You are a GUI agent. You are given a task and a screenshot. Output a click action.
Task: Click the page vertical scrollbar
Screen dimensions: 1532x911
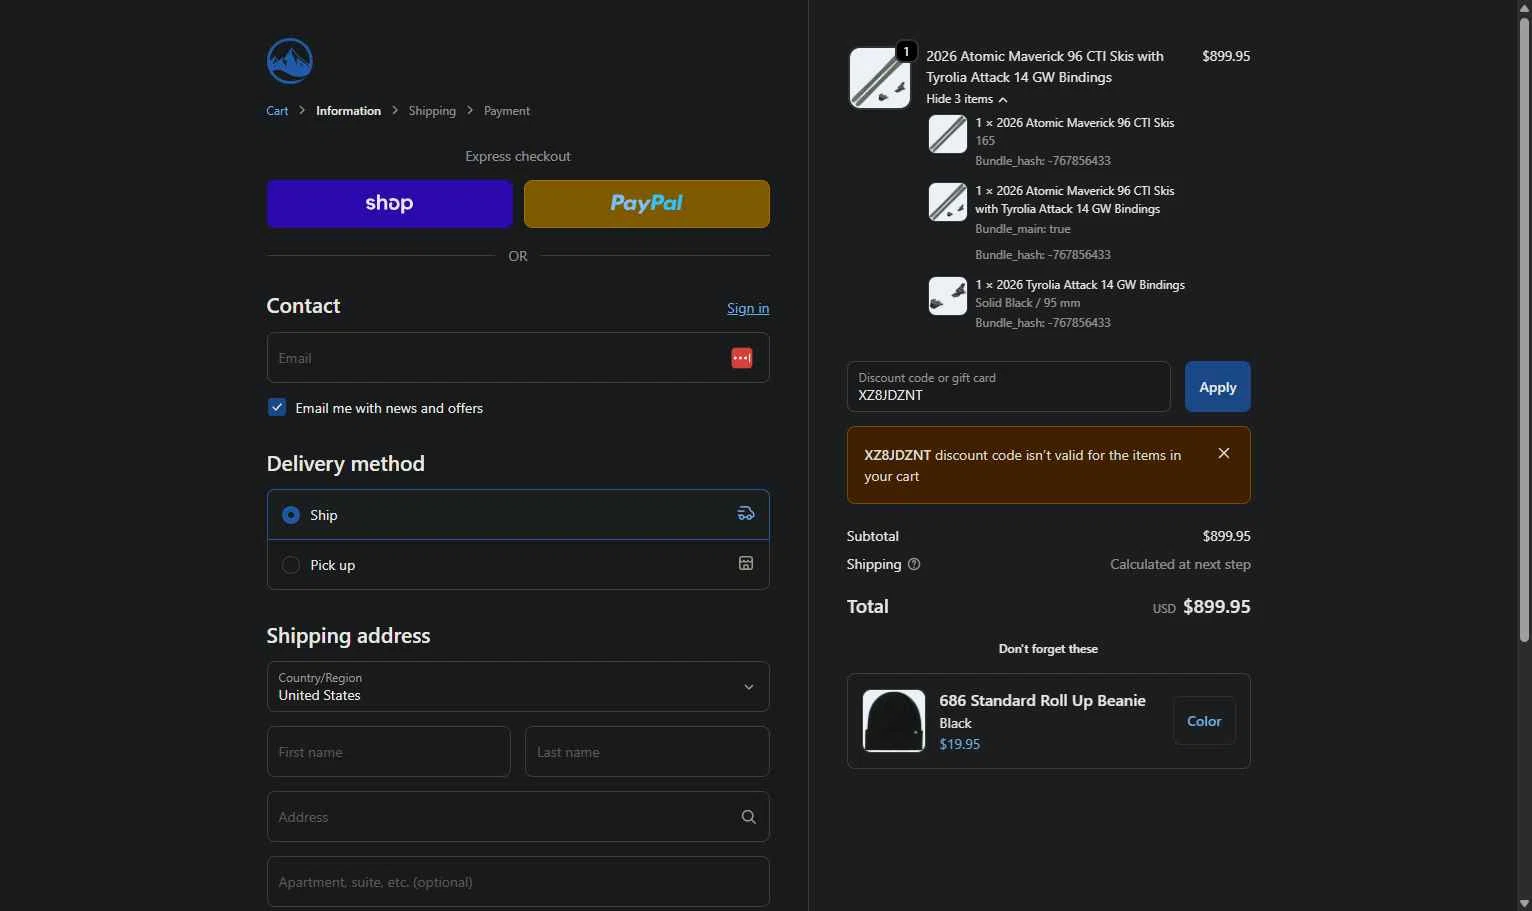pos(1524,330)
